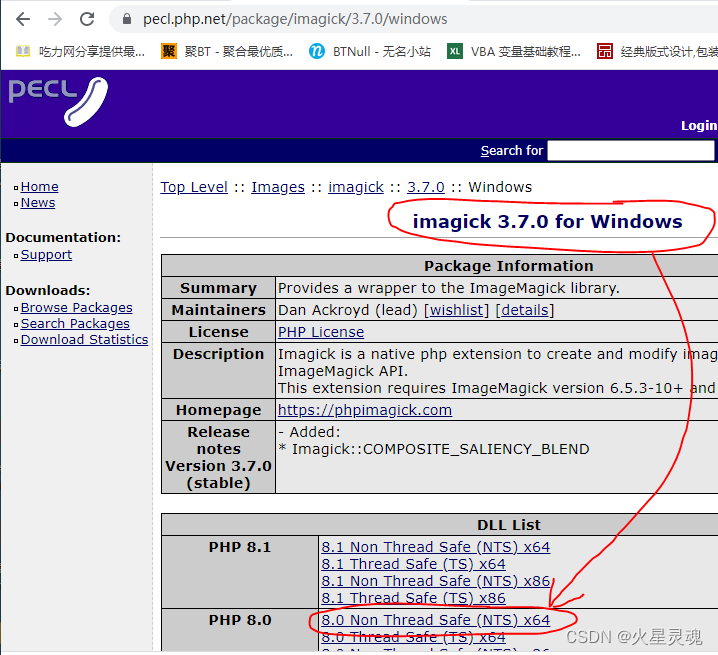The width and height of the screenshot is (718, 655).
Task: Click the 'Documentation:' sidebar heading
Action: [x=63, y=238]
